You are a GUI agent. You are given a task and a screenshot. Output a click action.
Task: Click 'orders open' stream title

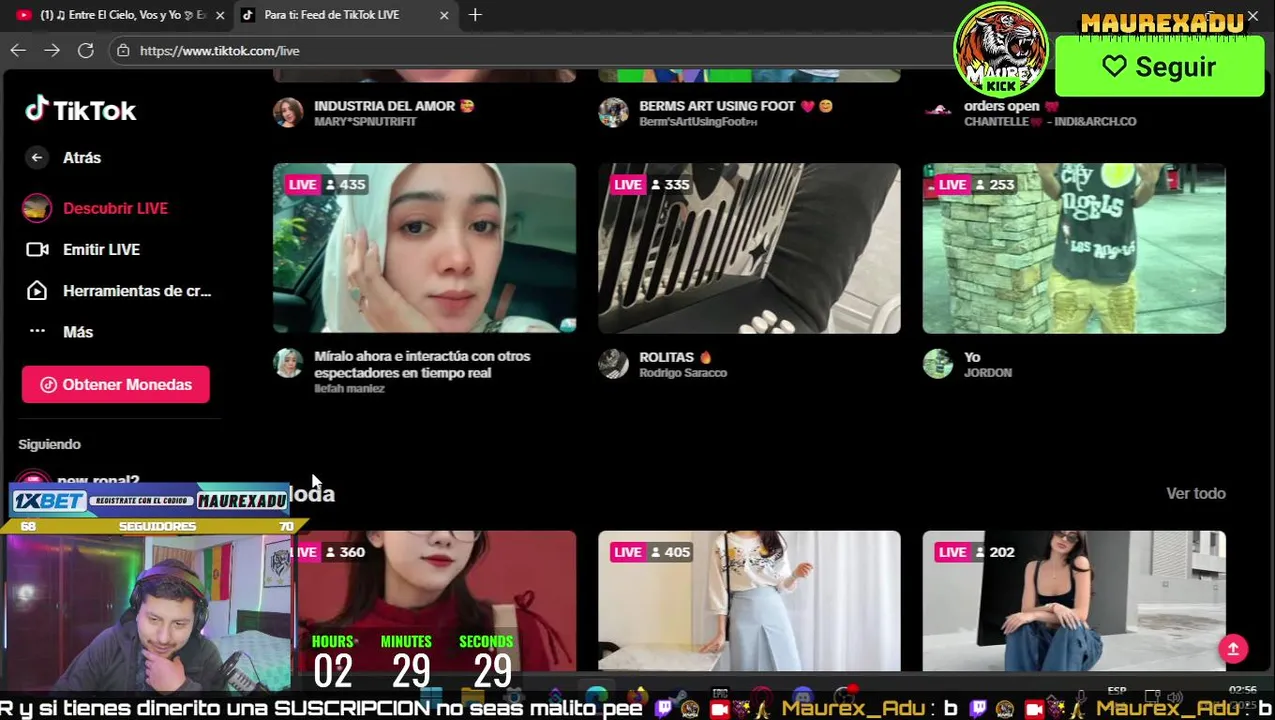[x=1011, y=106]
